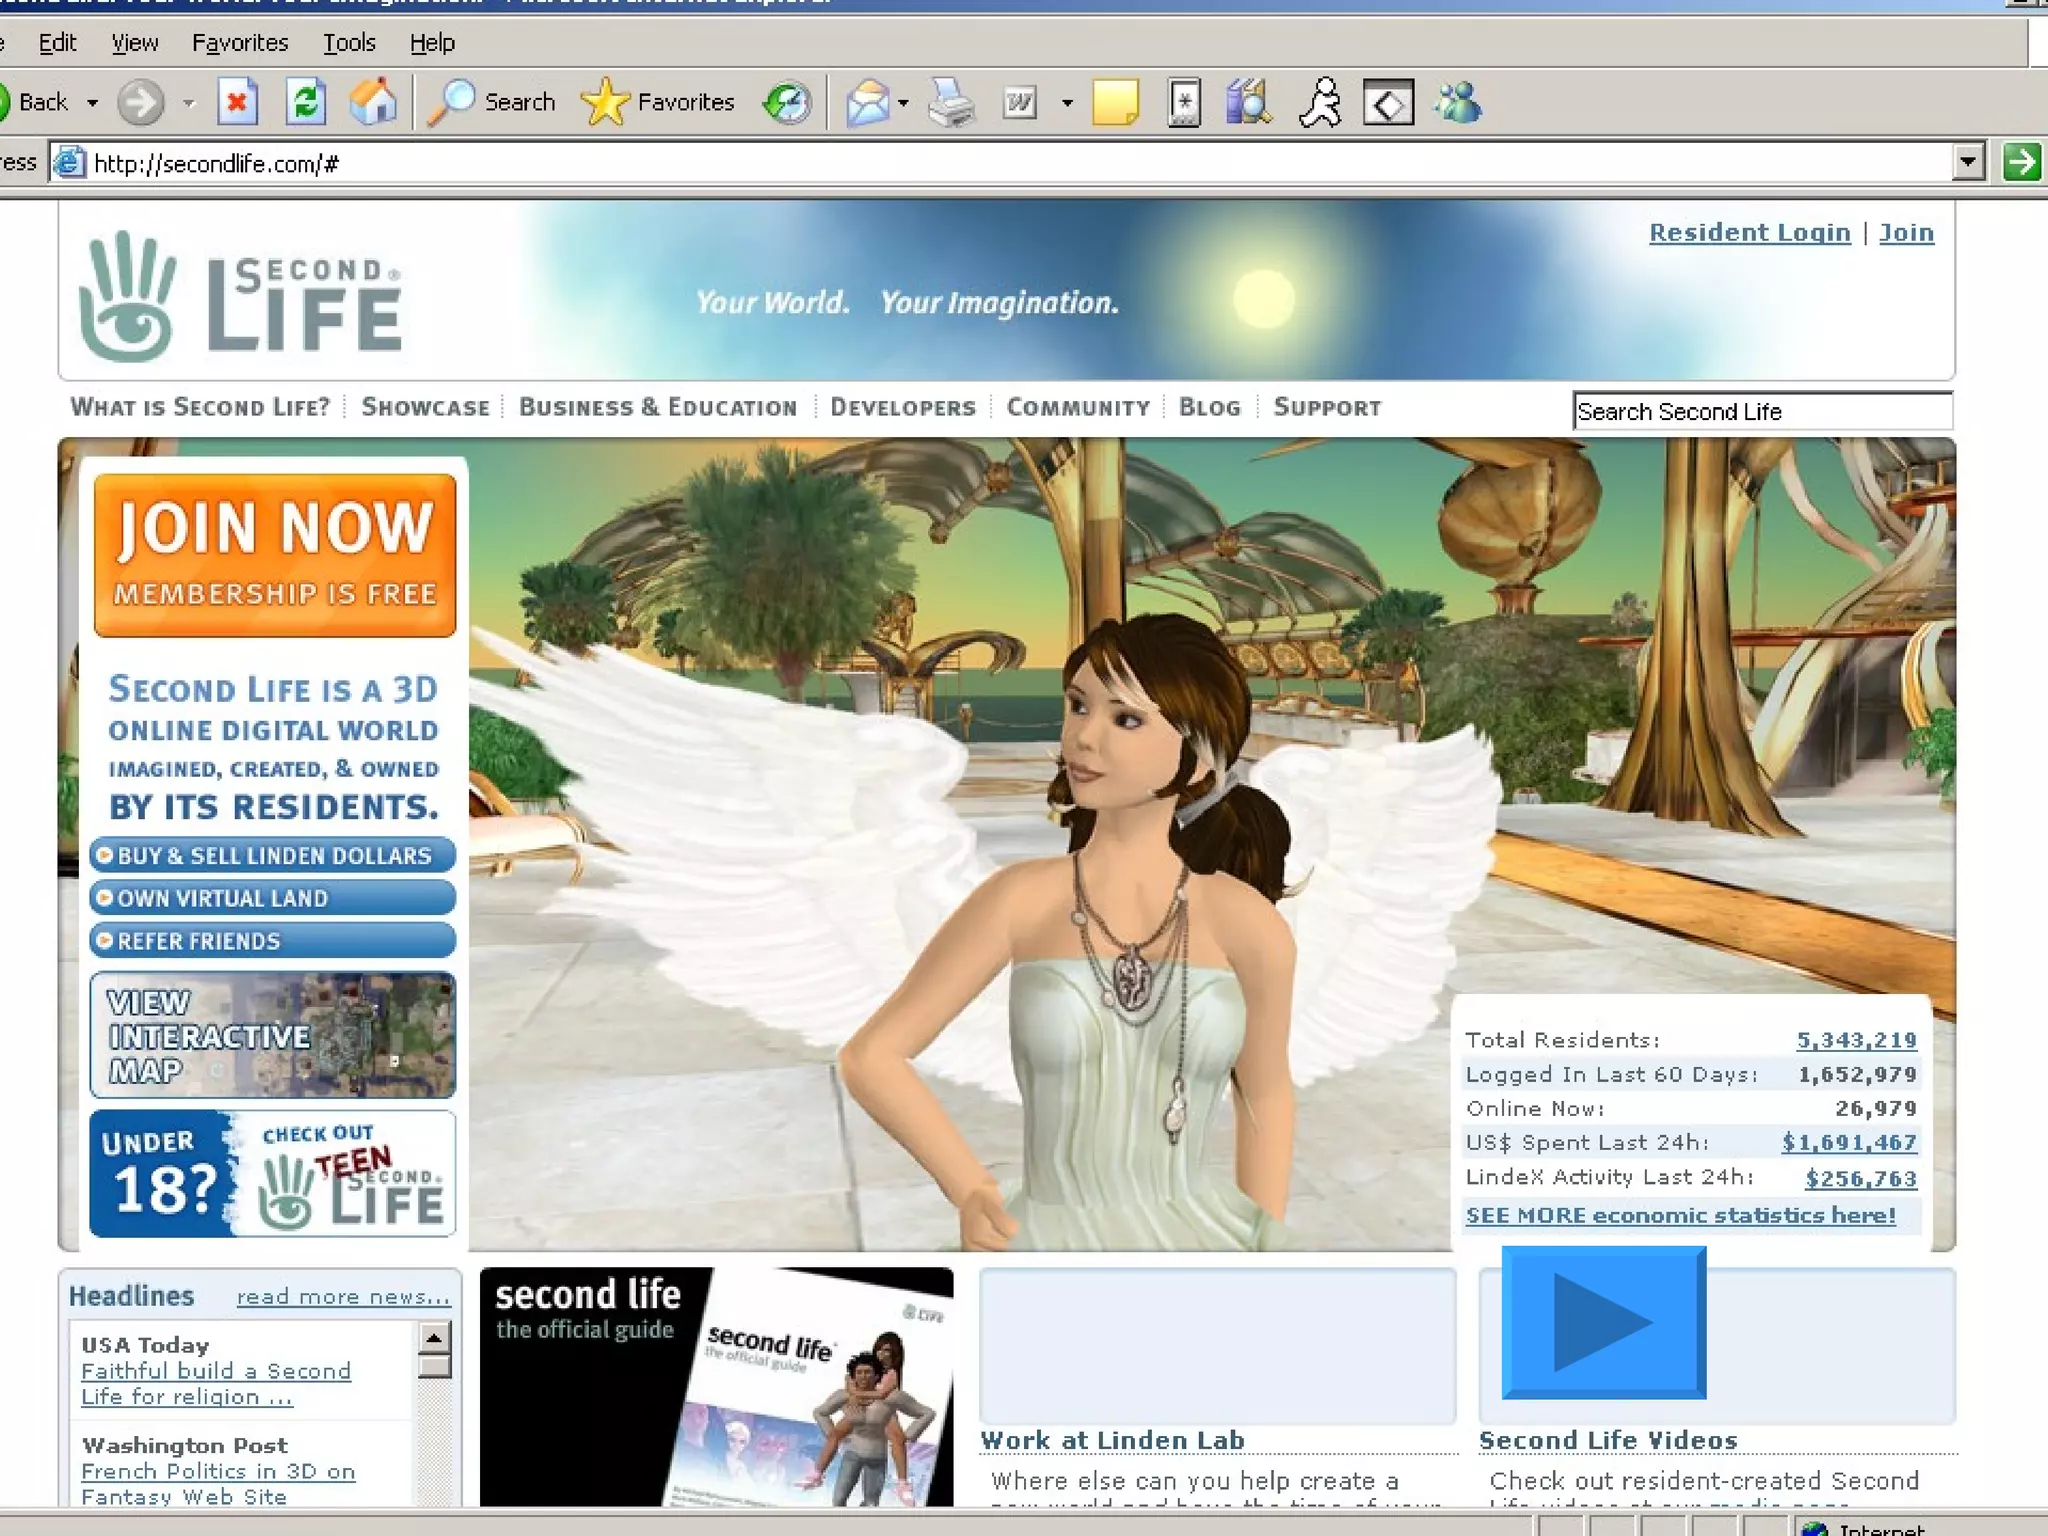Expand the Back button history dropdown
The image size is (2048, 1536).
pyautogui.click(x=93, y=103)
